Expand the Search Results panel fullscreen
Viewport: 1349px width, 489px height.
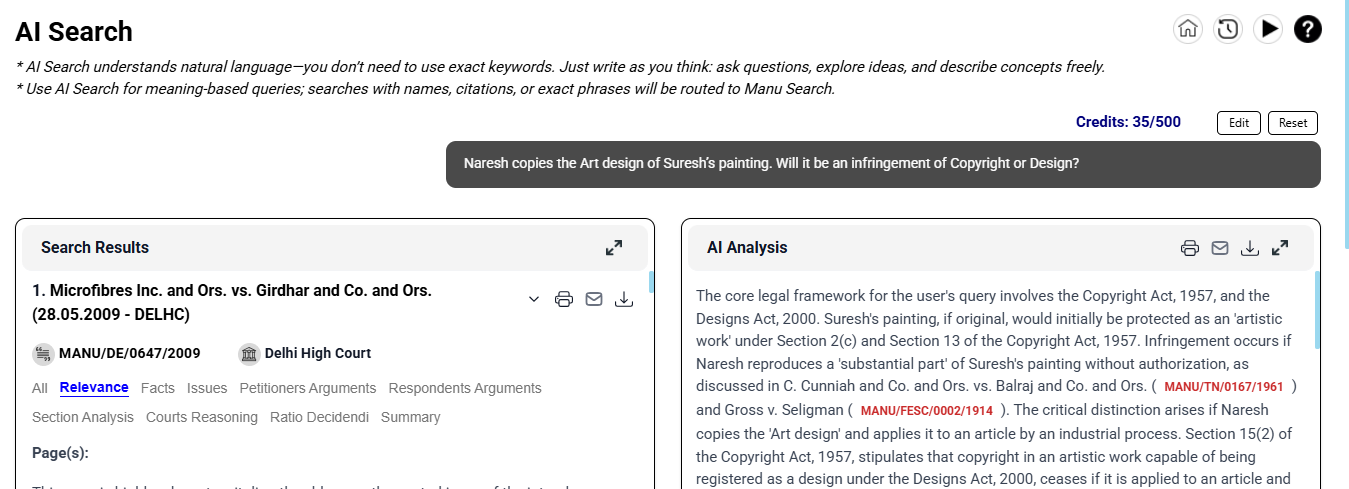point(614,247)
